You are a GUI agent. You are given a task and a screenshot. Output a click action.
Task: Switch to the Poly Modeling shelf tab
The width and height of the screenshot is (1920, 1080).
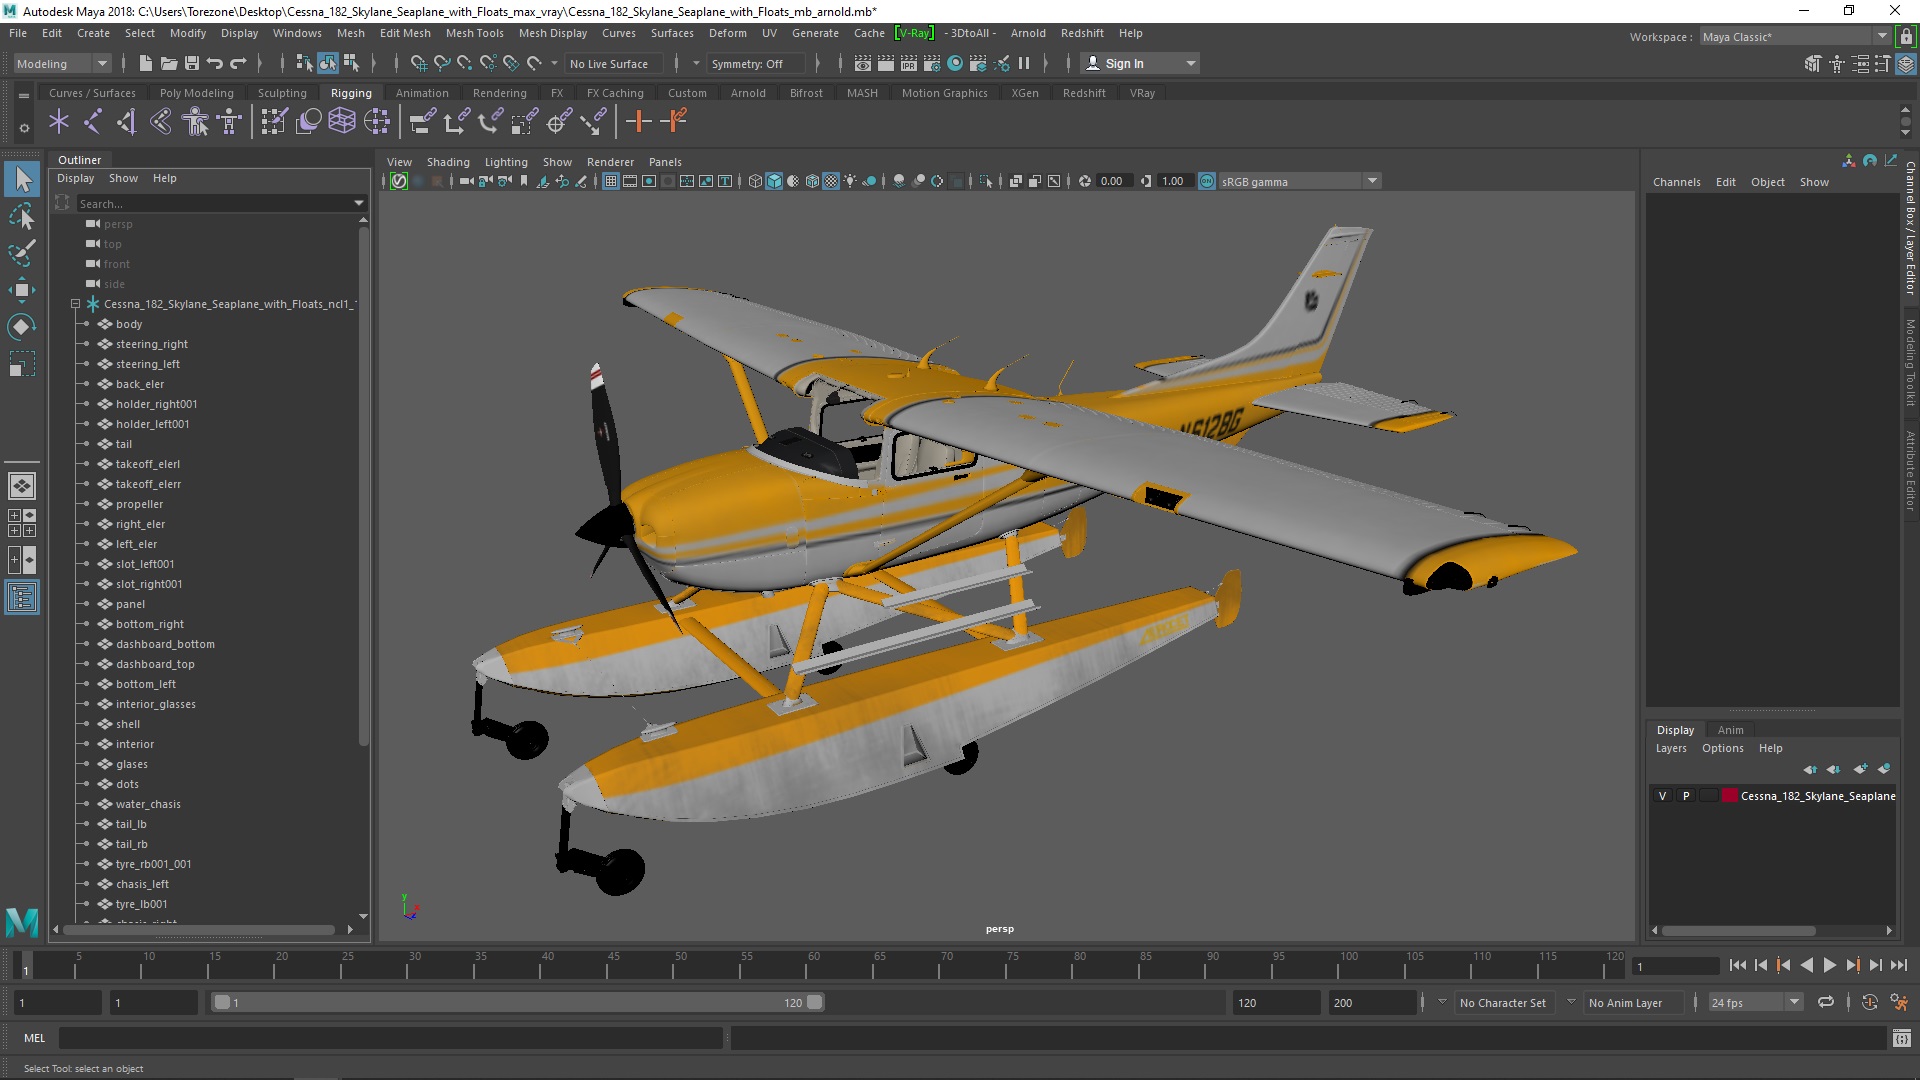tap(196, 93)
